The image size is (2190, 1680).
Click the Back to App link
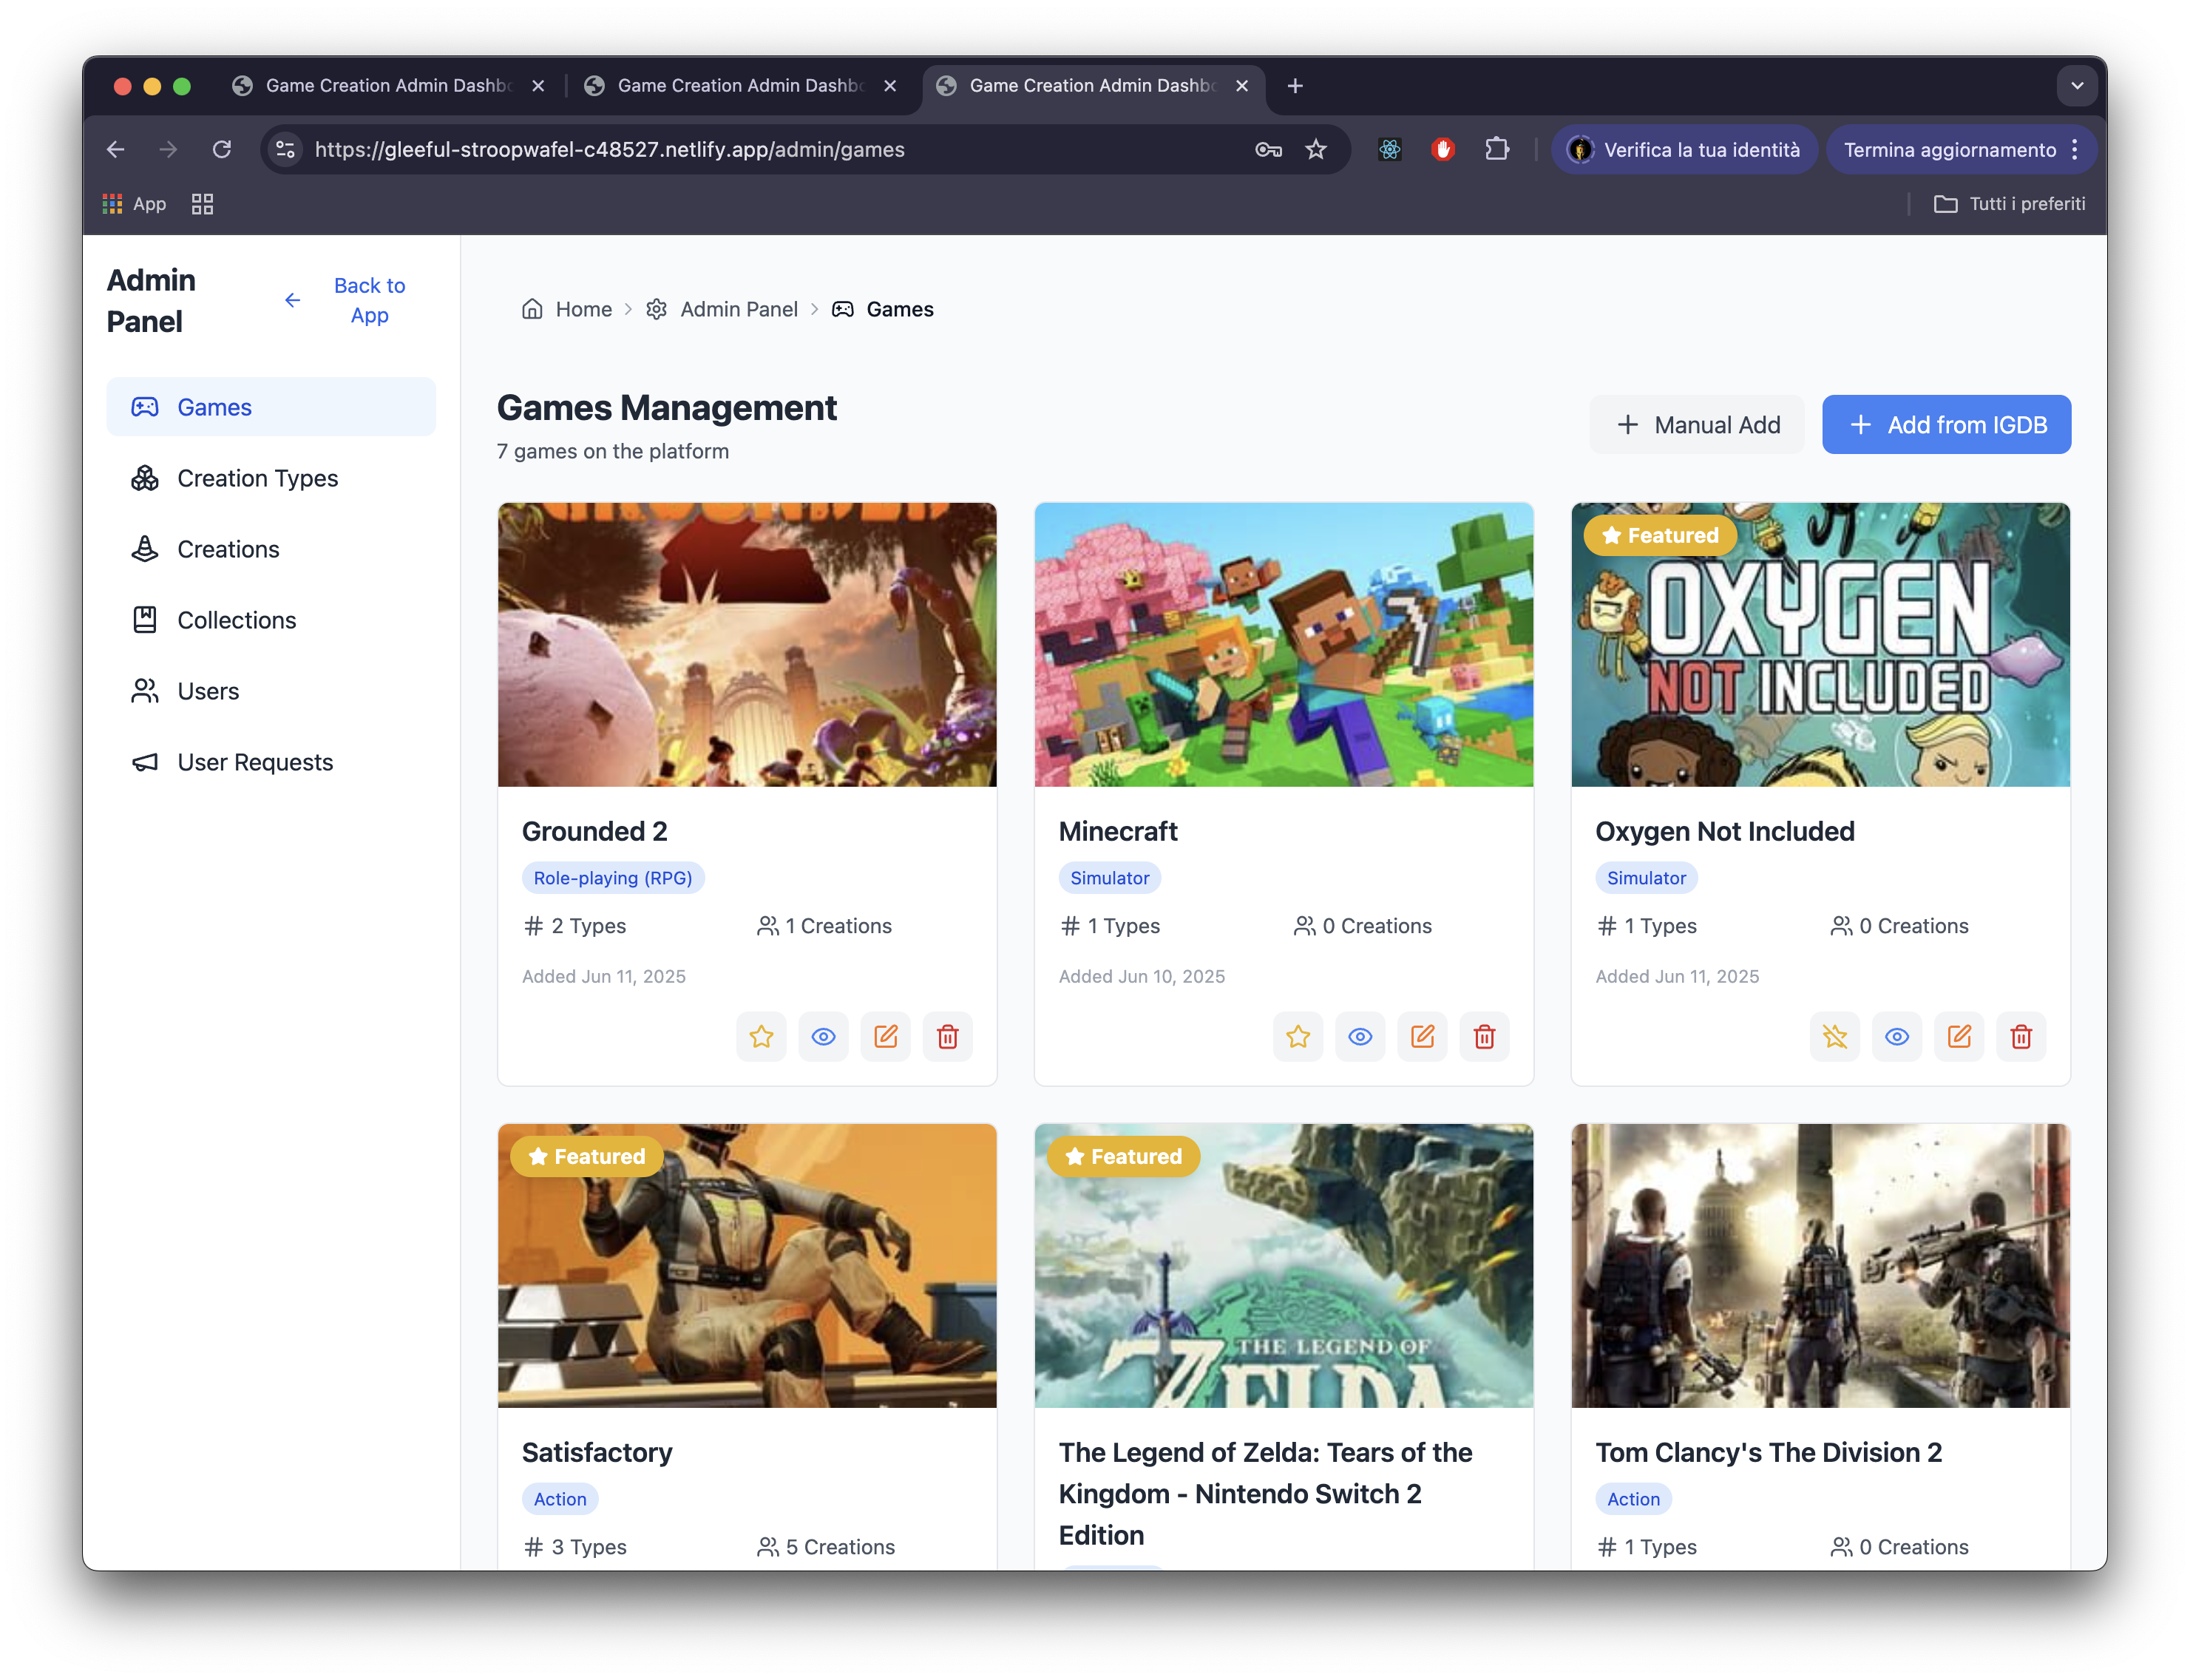coord(369,300)
